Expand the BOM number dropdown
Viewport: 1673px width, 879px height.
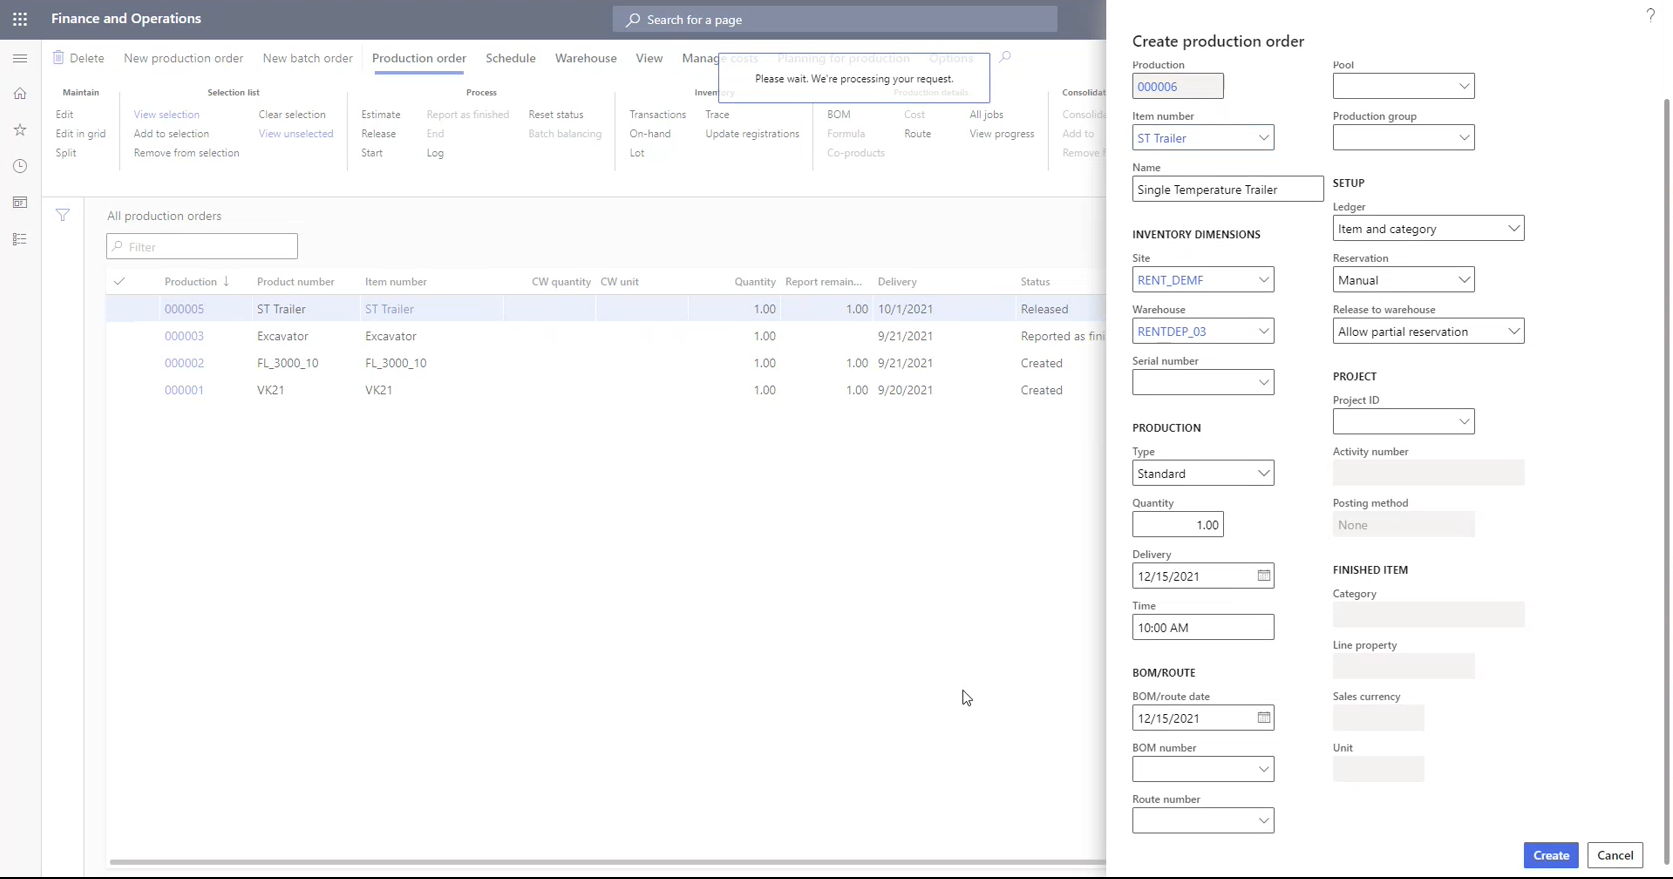pos(1264,769)
